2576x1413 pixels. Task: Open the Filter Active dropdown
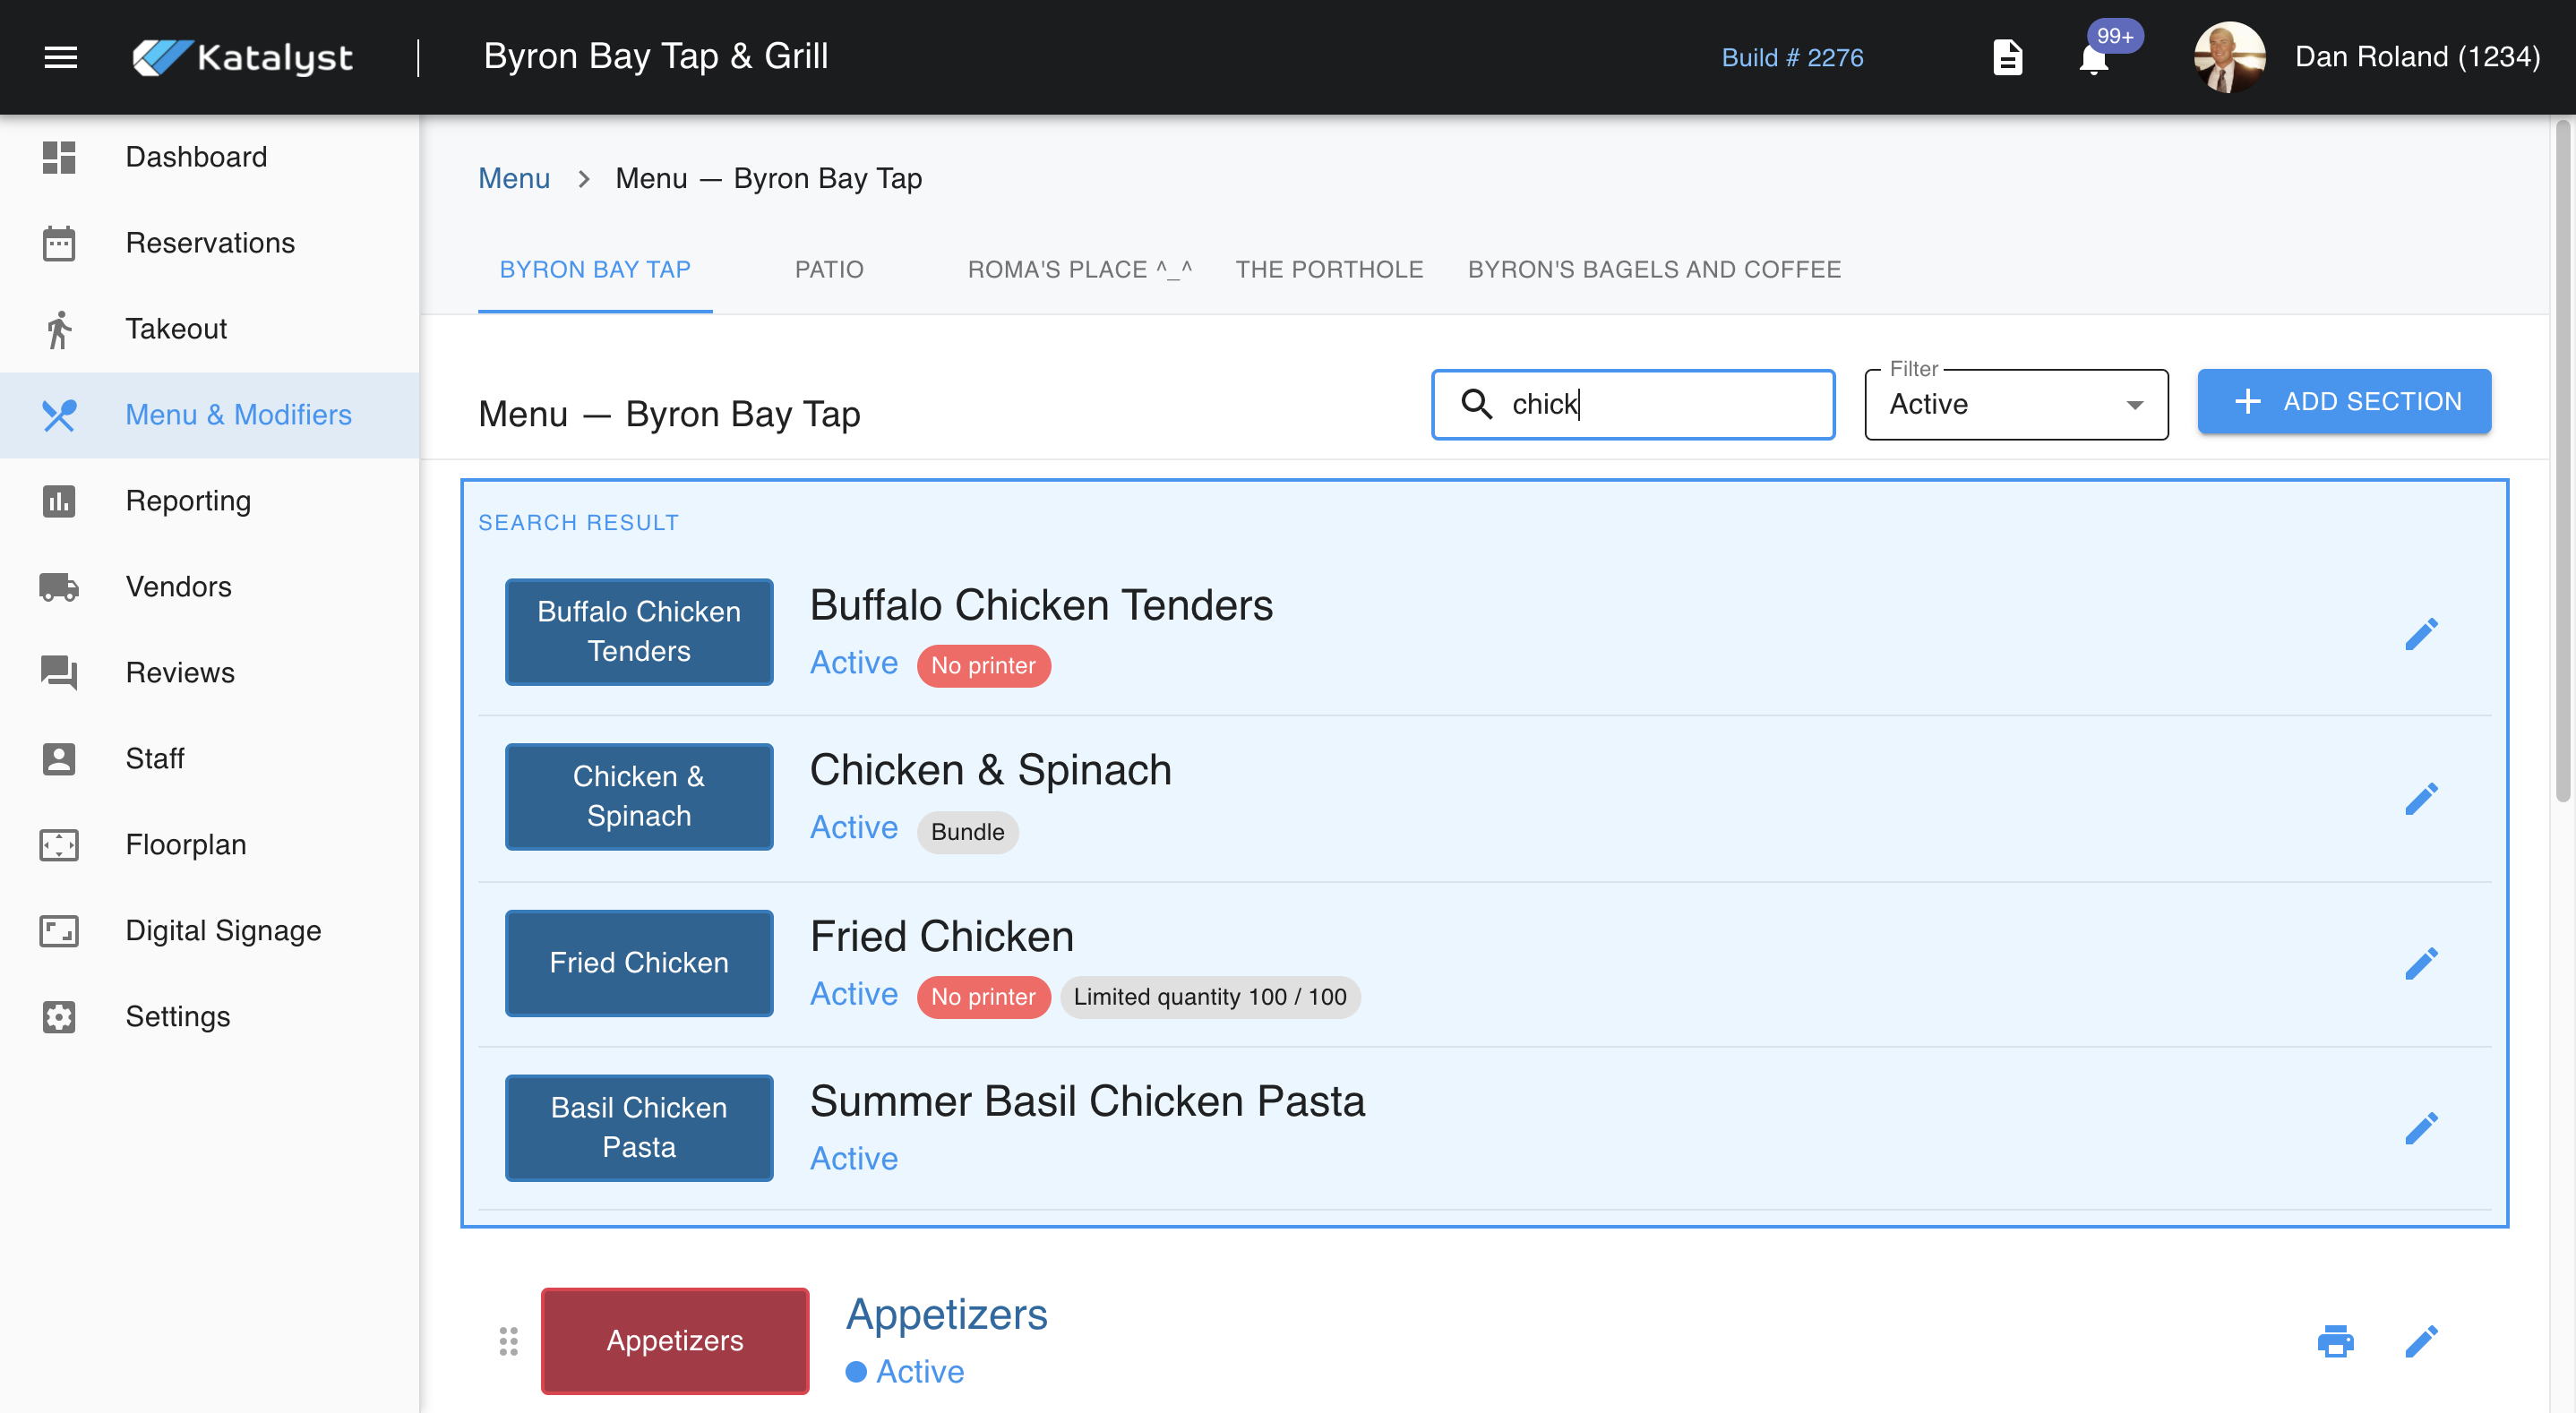tap(2015, 404)
